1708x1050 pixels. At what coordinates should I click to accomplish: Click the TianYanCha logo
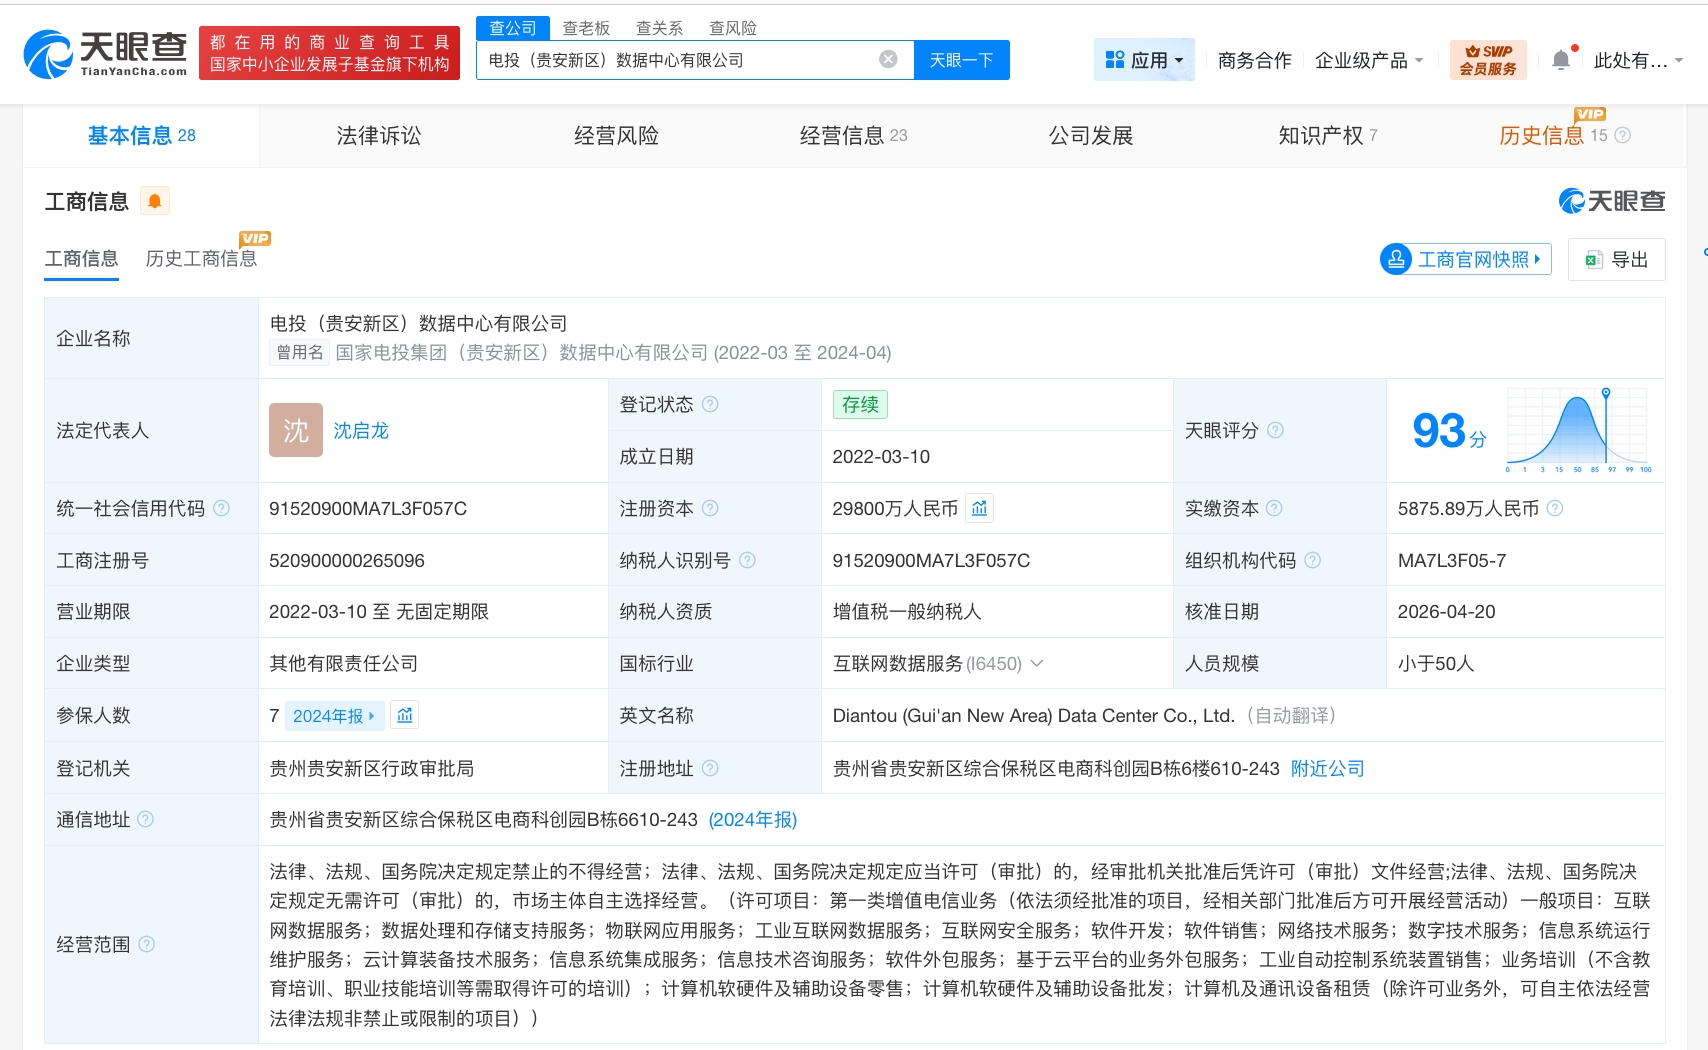(105, 54)
